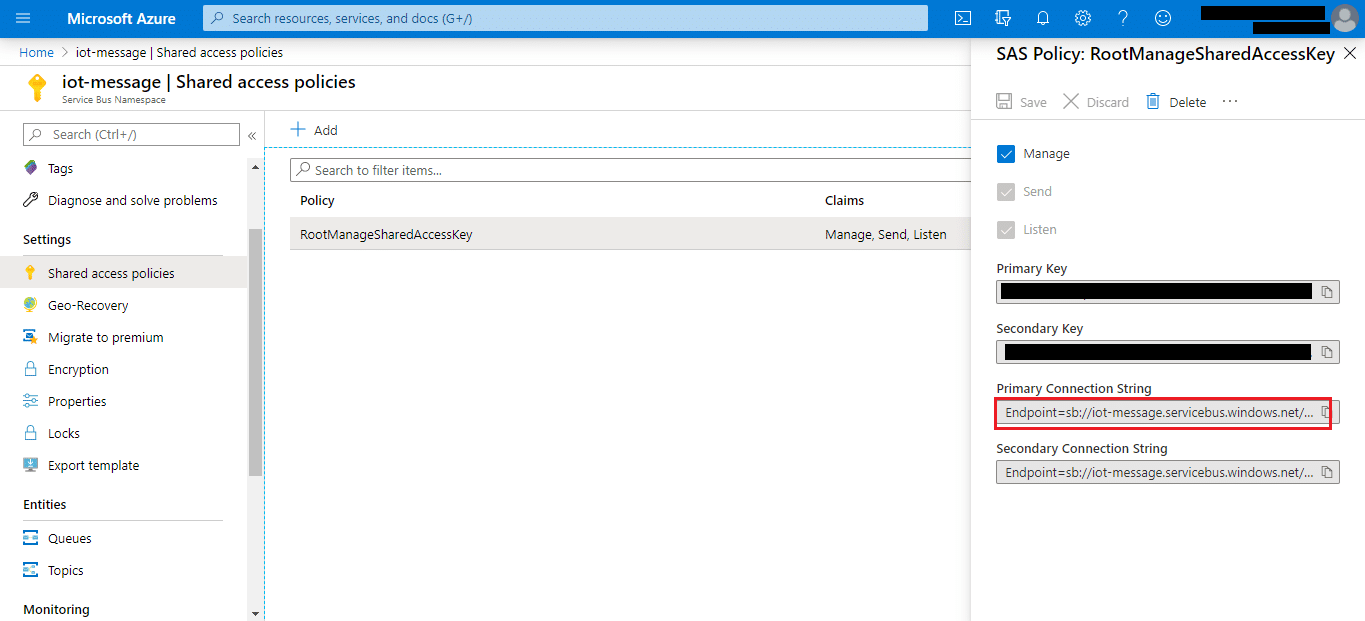Go to Home breadcrumb link
This screenshot has width=1365, height=621.
(36, 52)
